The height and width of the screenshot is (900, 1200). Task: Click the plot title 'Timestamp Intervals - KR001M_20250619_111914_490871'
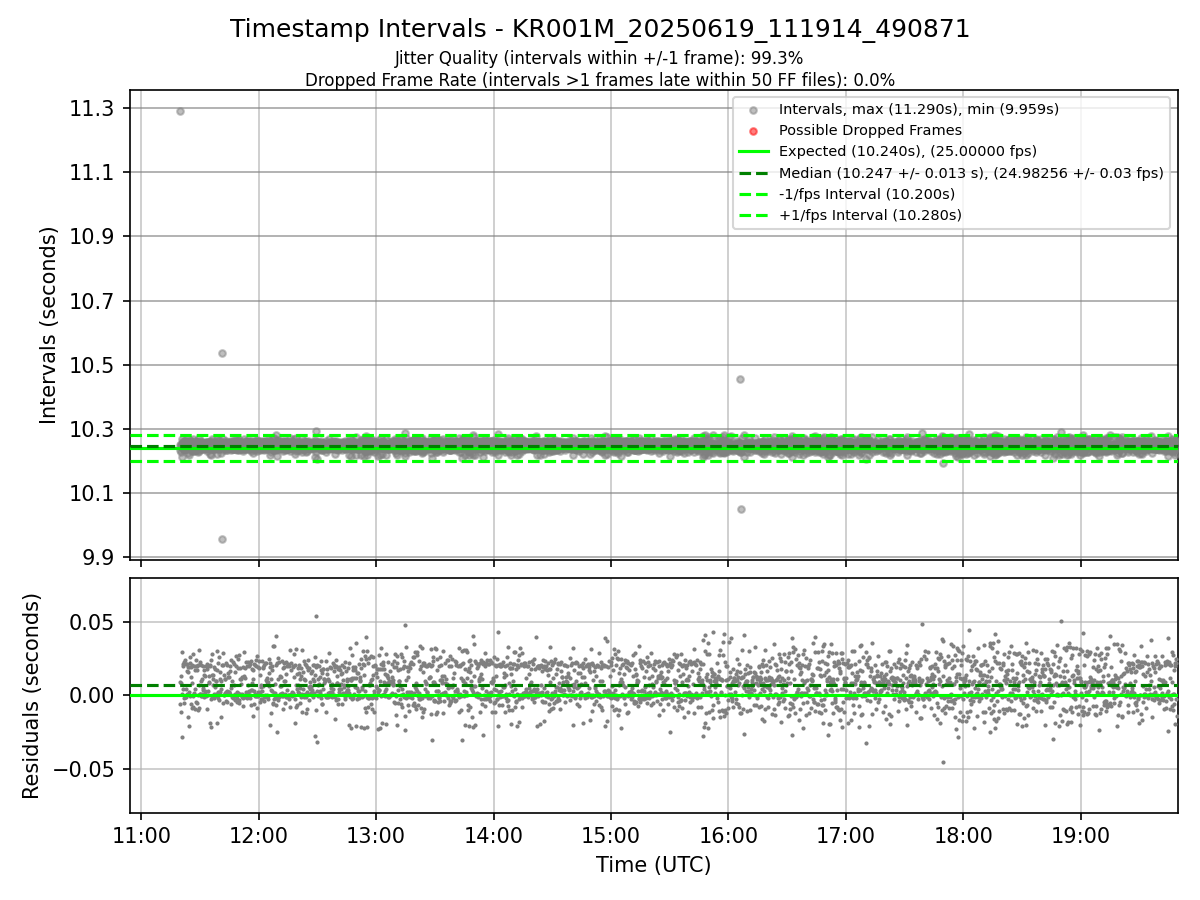point(600,29)
